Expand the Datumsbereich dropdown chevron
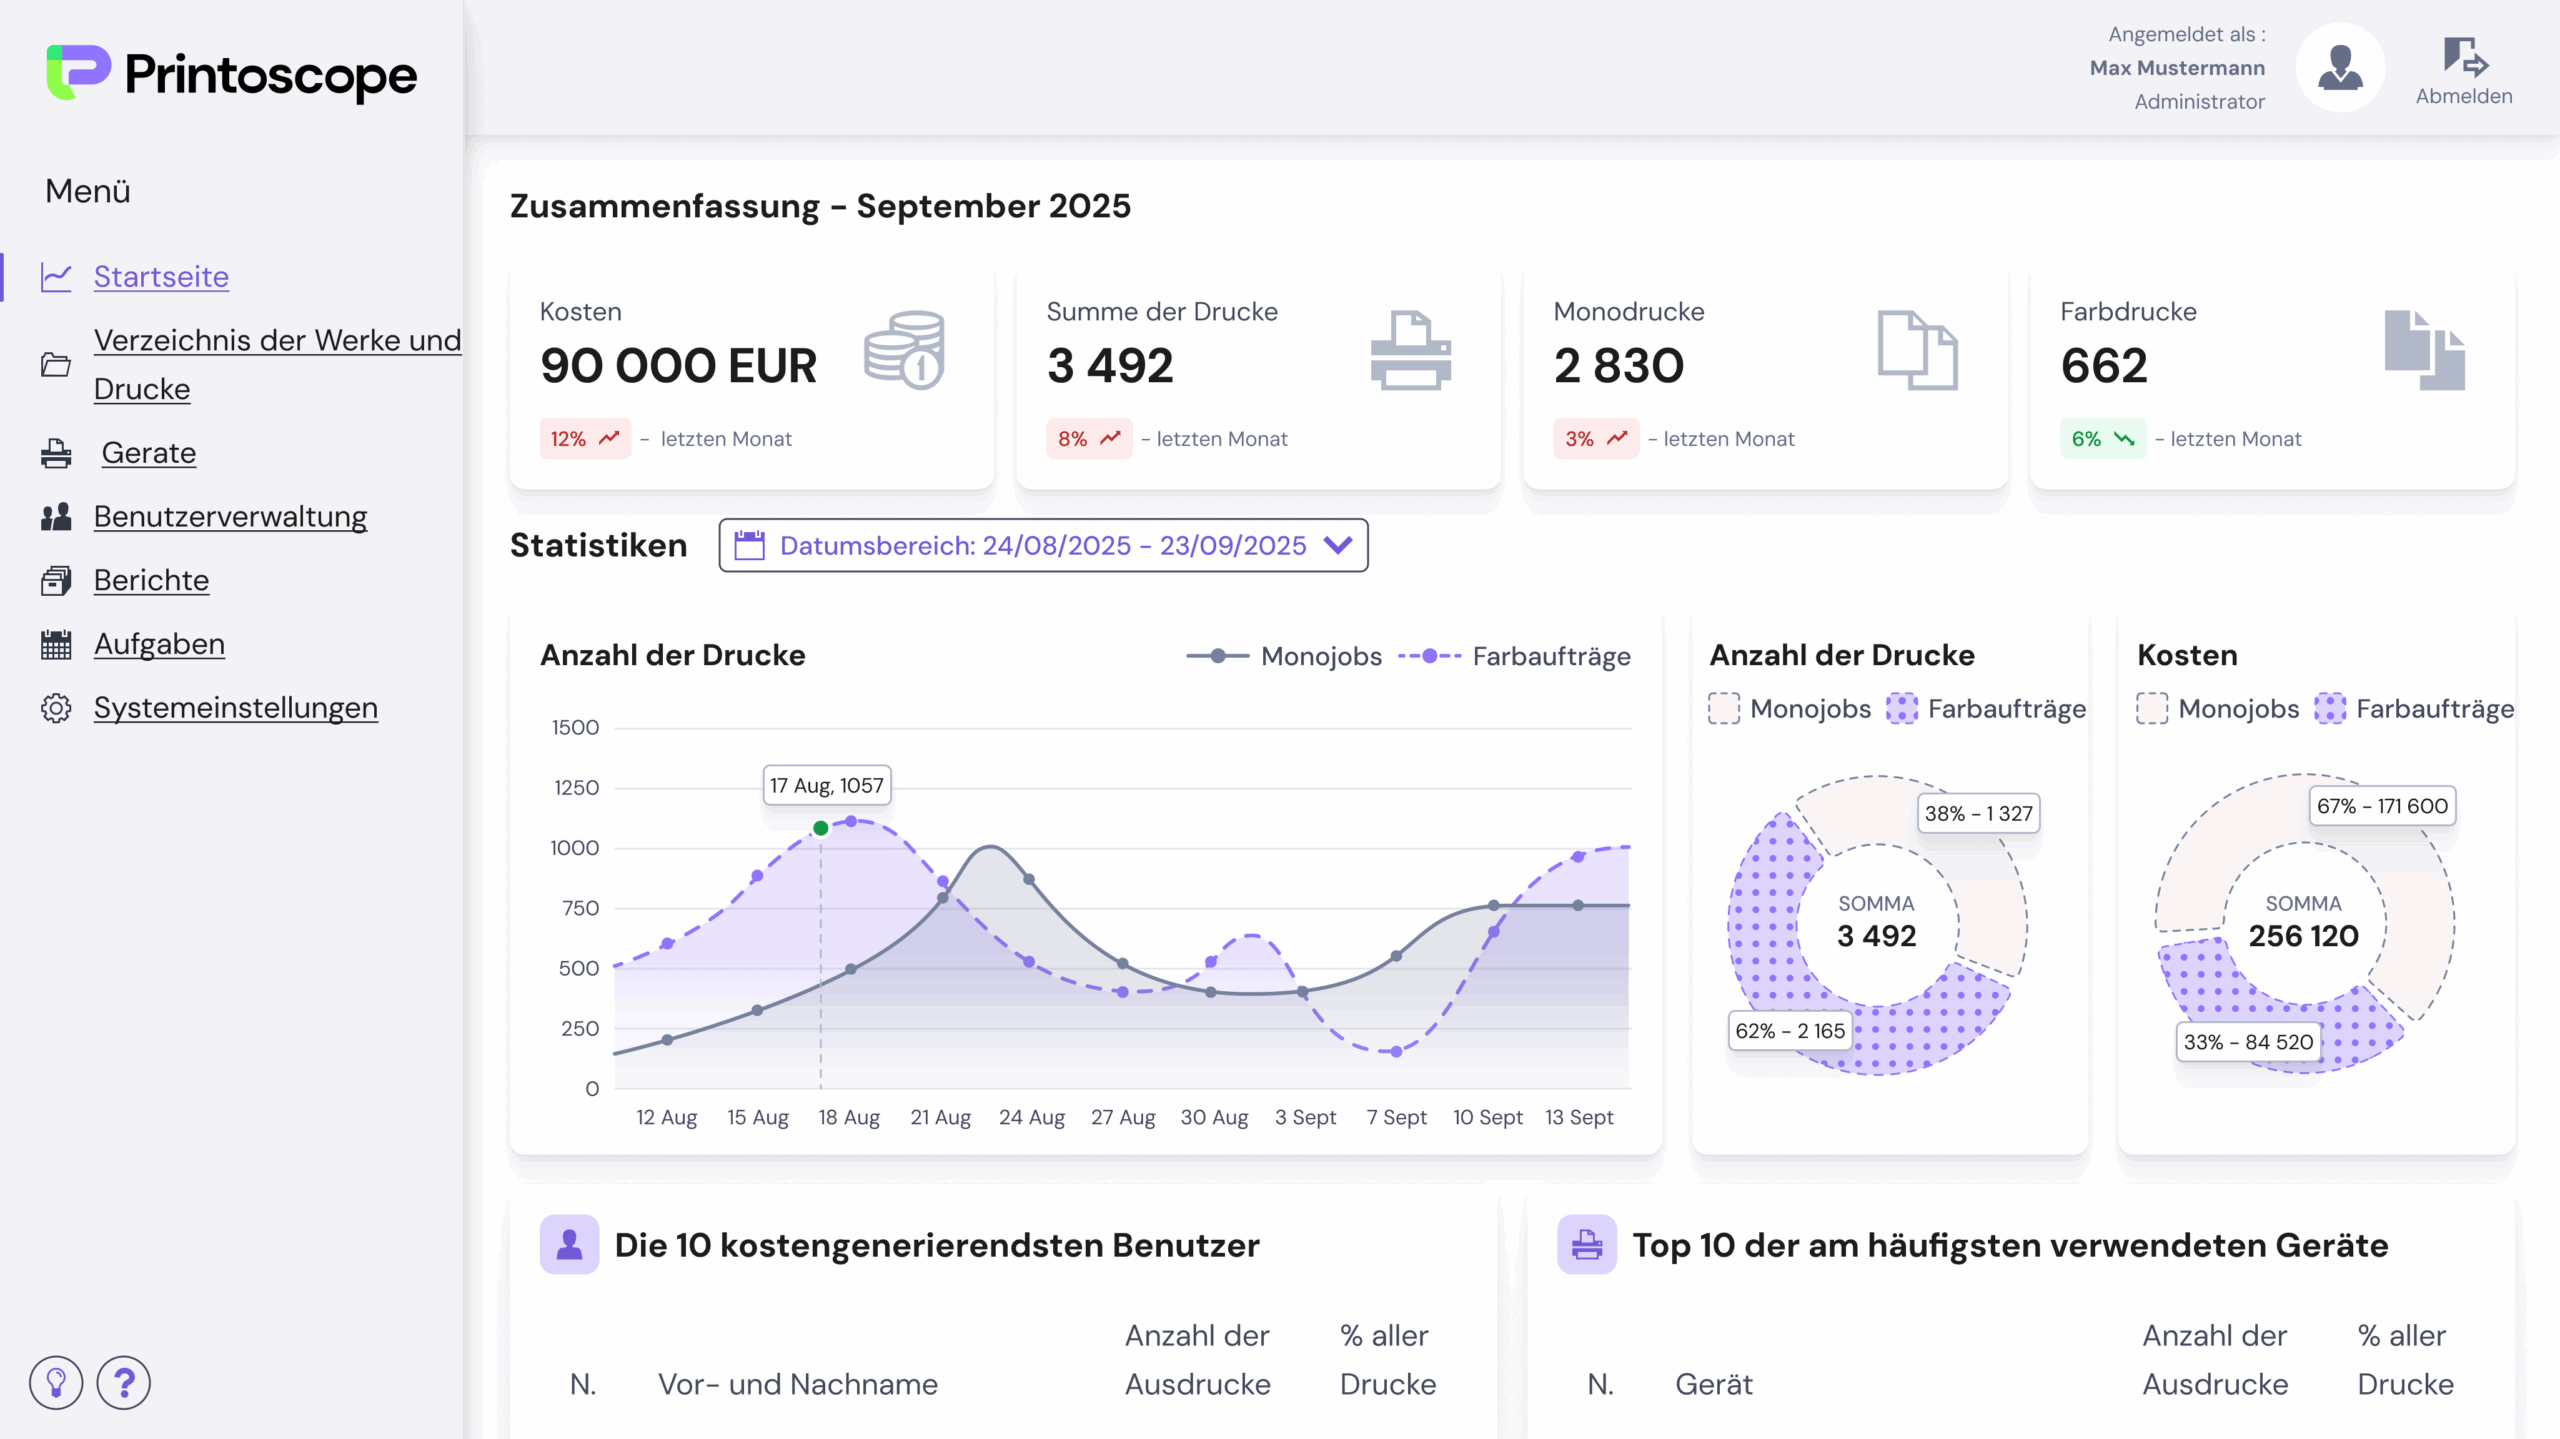 (x=1338, y=546)
